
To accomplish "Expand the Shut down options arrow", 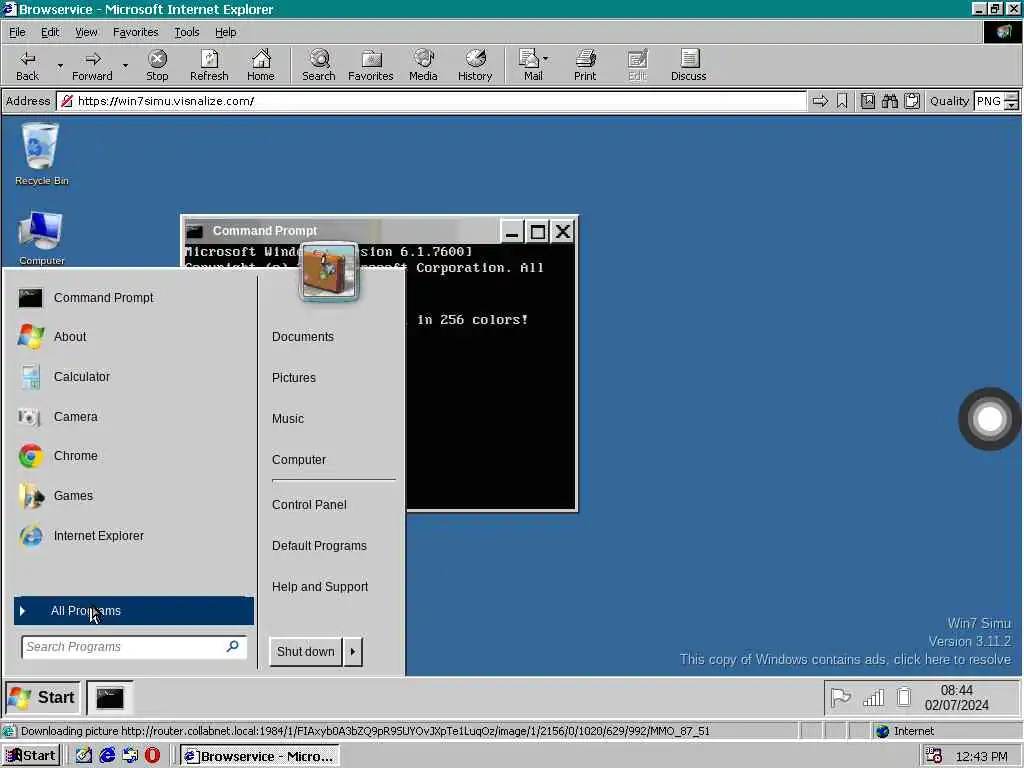I will (x=353, y=651).
